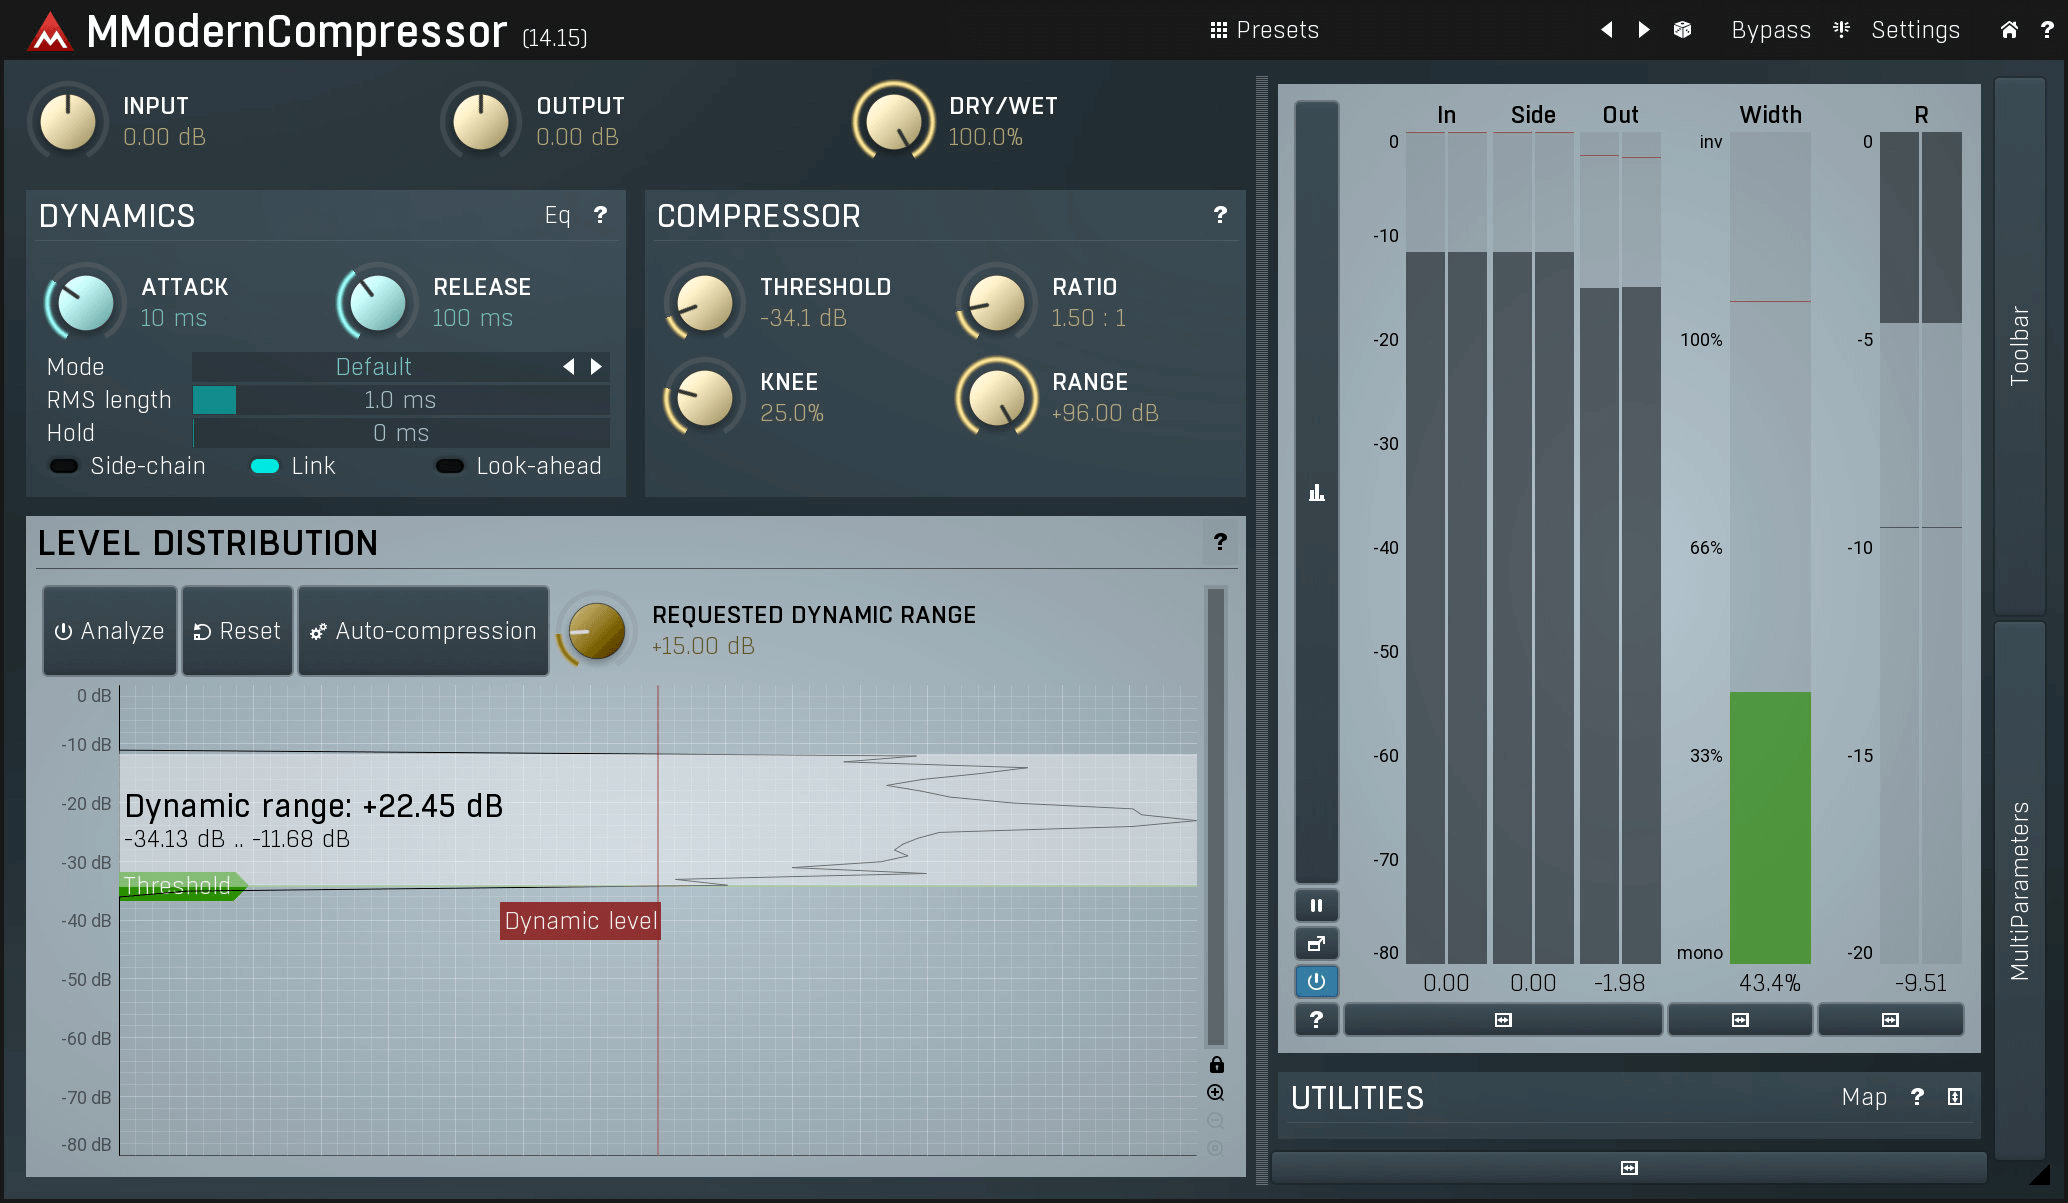Click the lock icon beside the graph

(1216, 1065)
